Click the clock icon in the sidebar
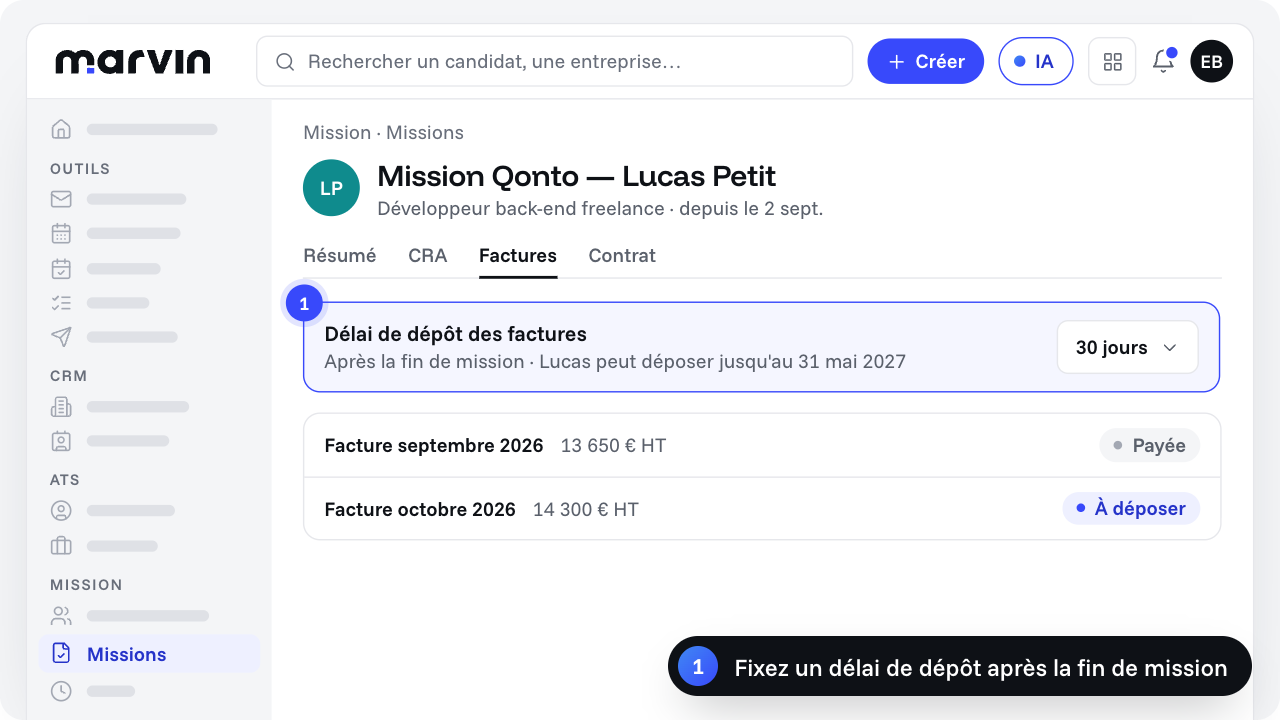Screen dimensions: 1280x720 pos(61,691)
